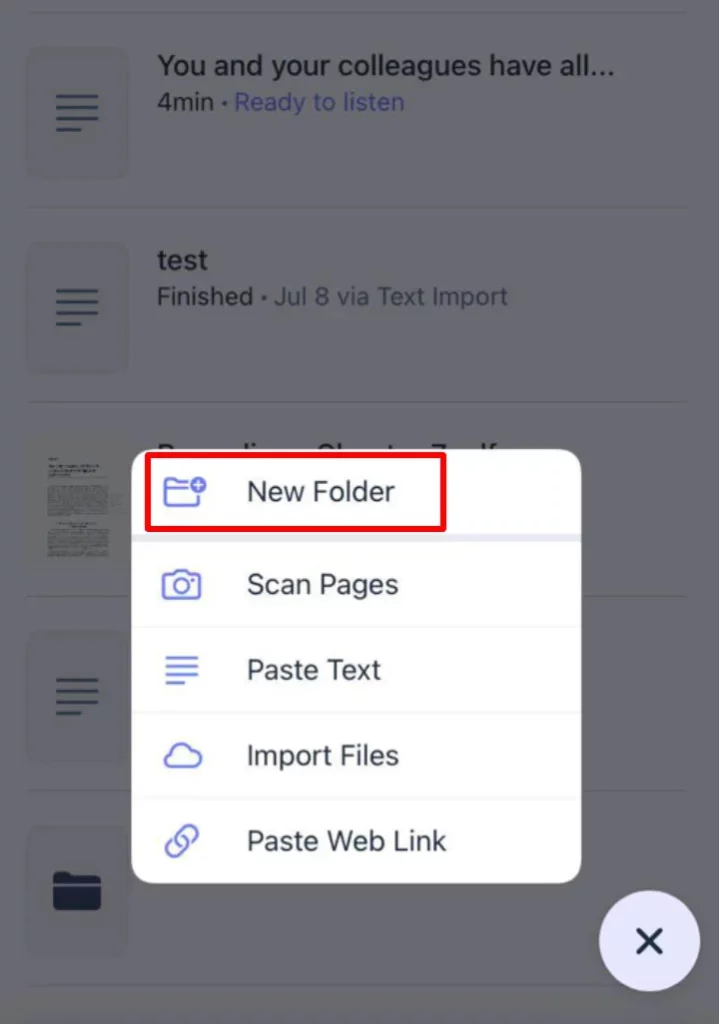Screen dimensions: 719x1024
Task: Click the camera icon for Scan Pages
Action: (182, 584)
